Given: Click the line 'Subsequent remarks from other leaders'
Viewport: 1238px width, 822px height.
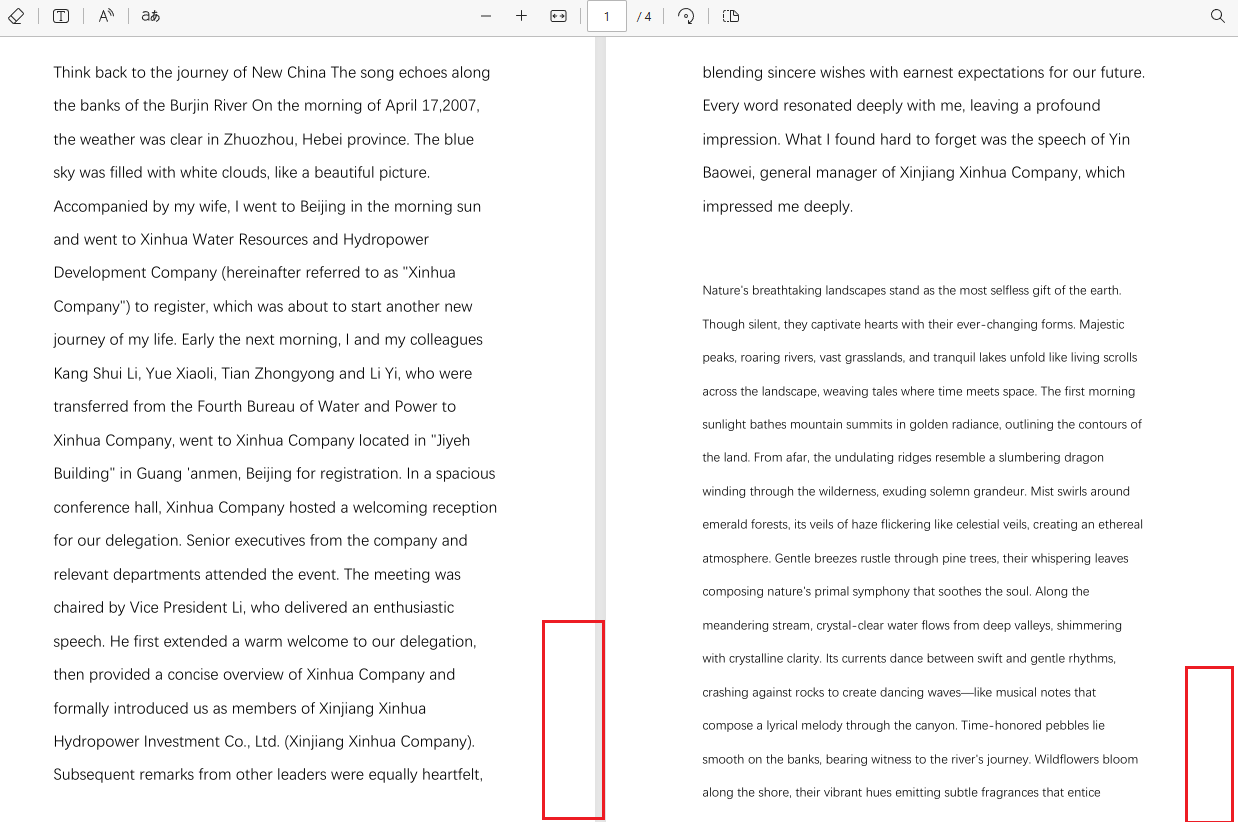Looking at the screenshot, I should point(269,774).
